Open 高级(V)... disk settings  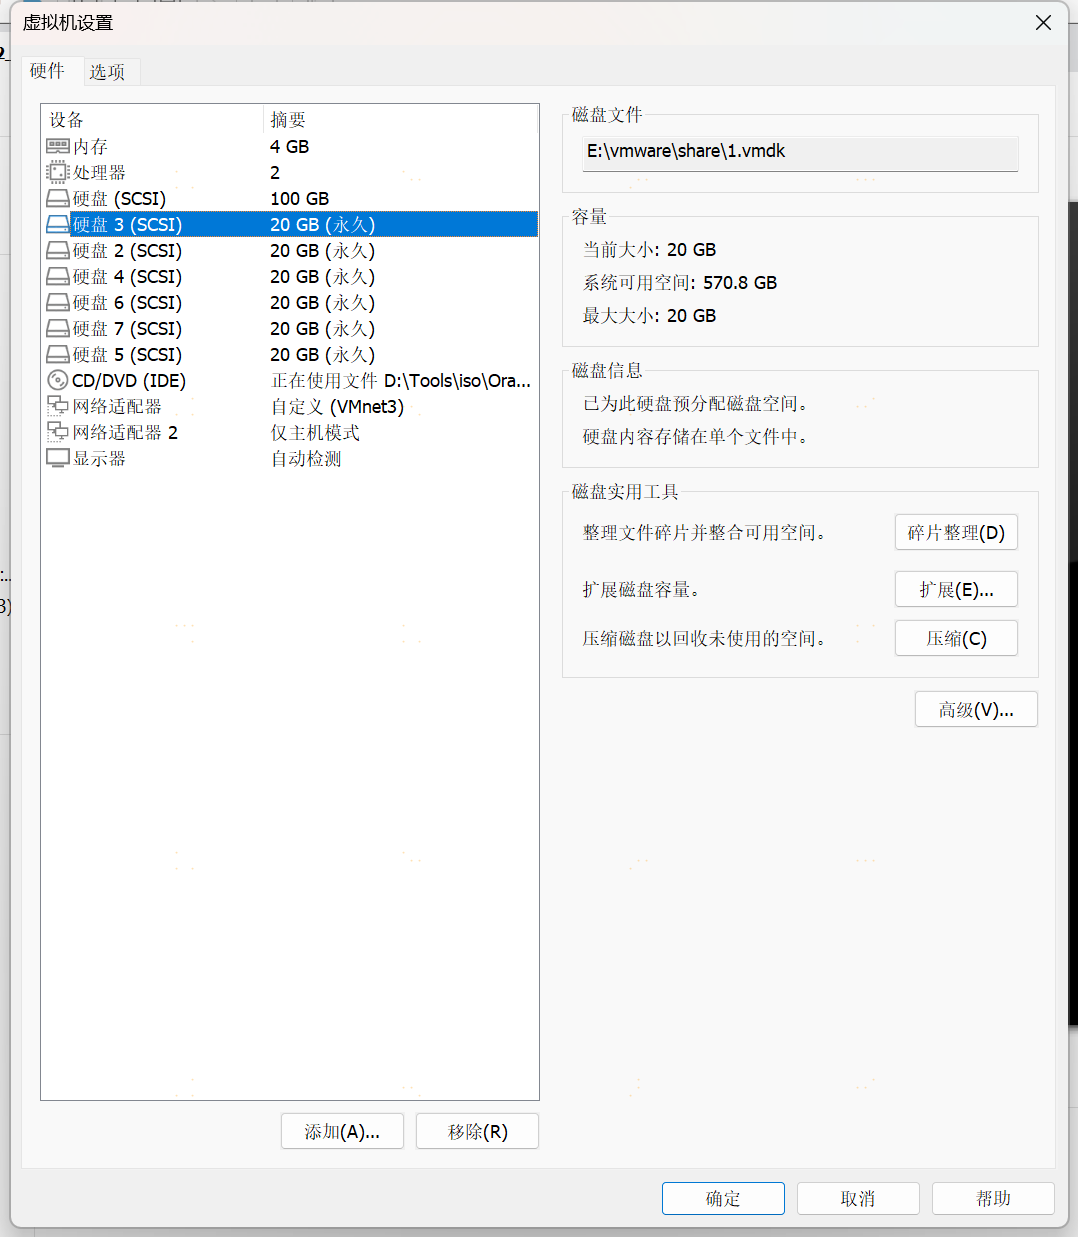point(976,710)
